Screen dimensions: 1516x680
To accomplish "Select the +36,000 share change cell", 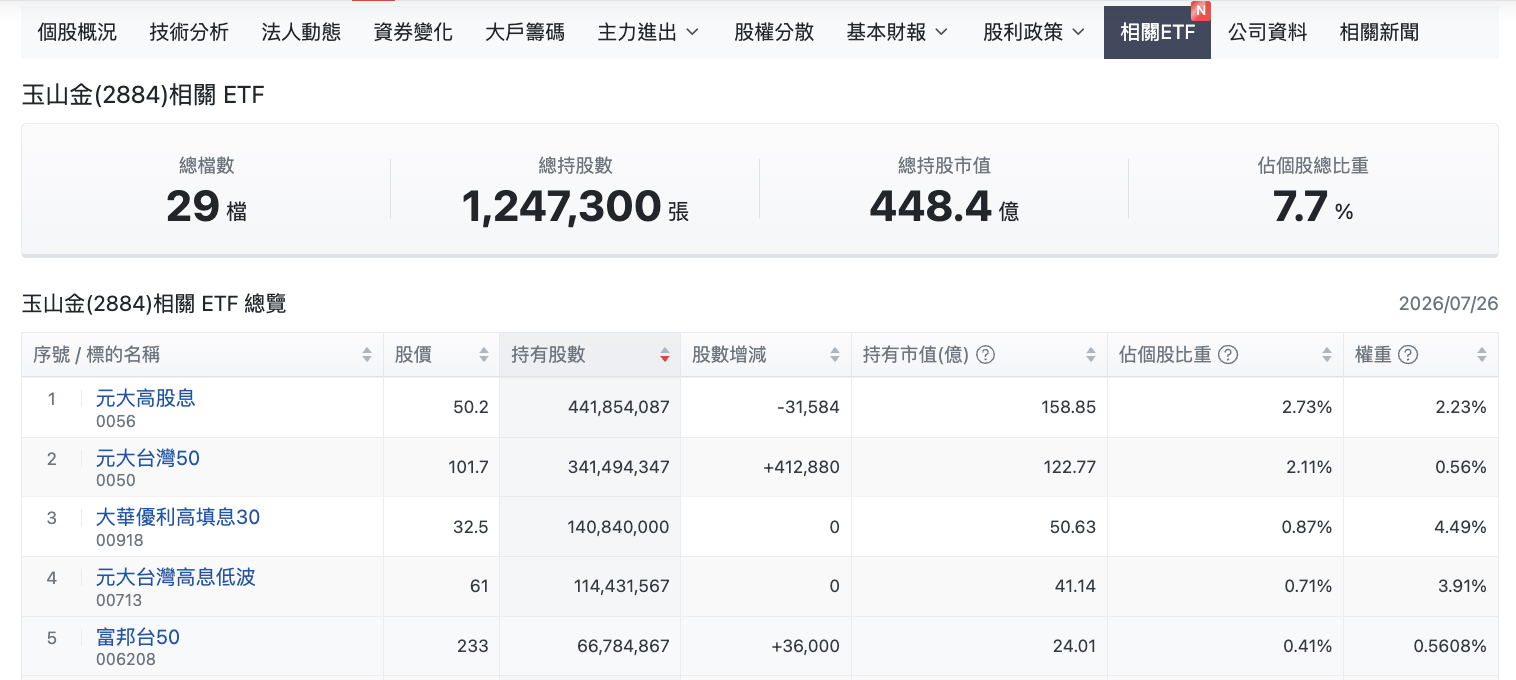I will [x=766, y=646].
